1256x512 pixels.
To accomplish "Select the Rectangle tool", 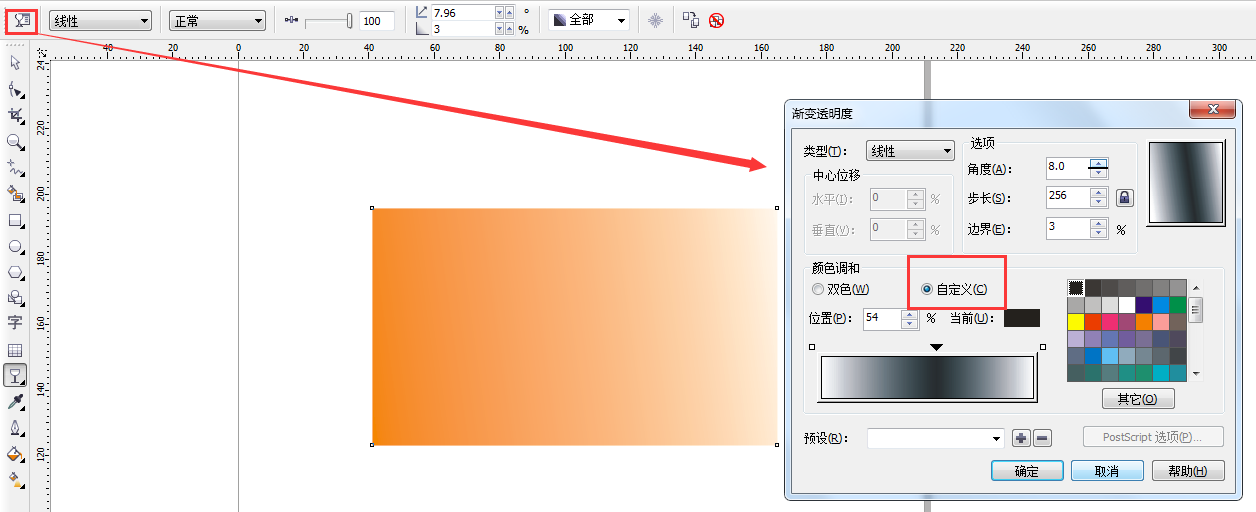I will coord(15,220).
